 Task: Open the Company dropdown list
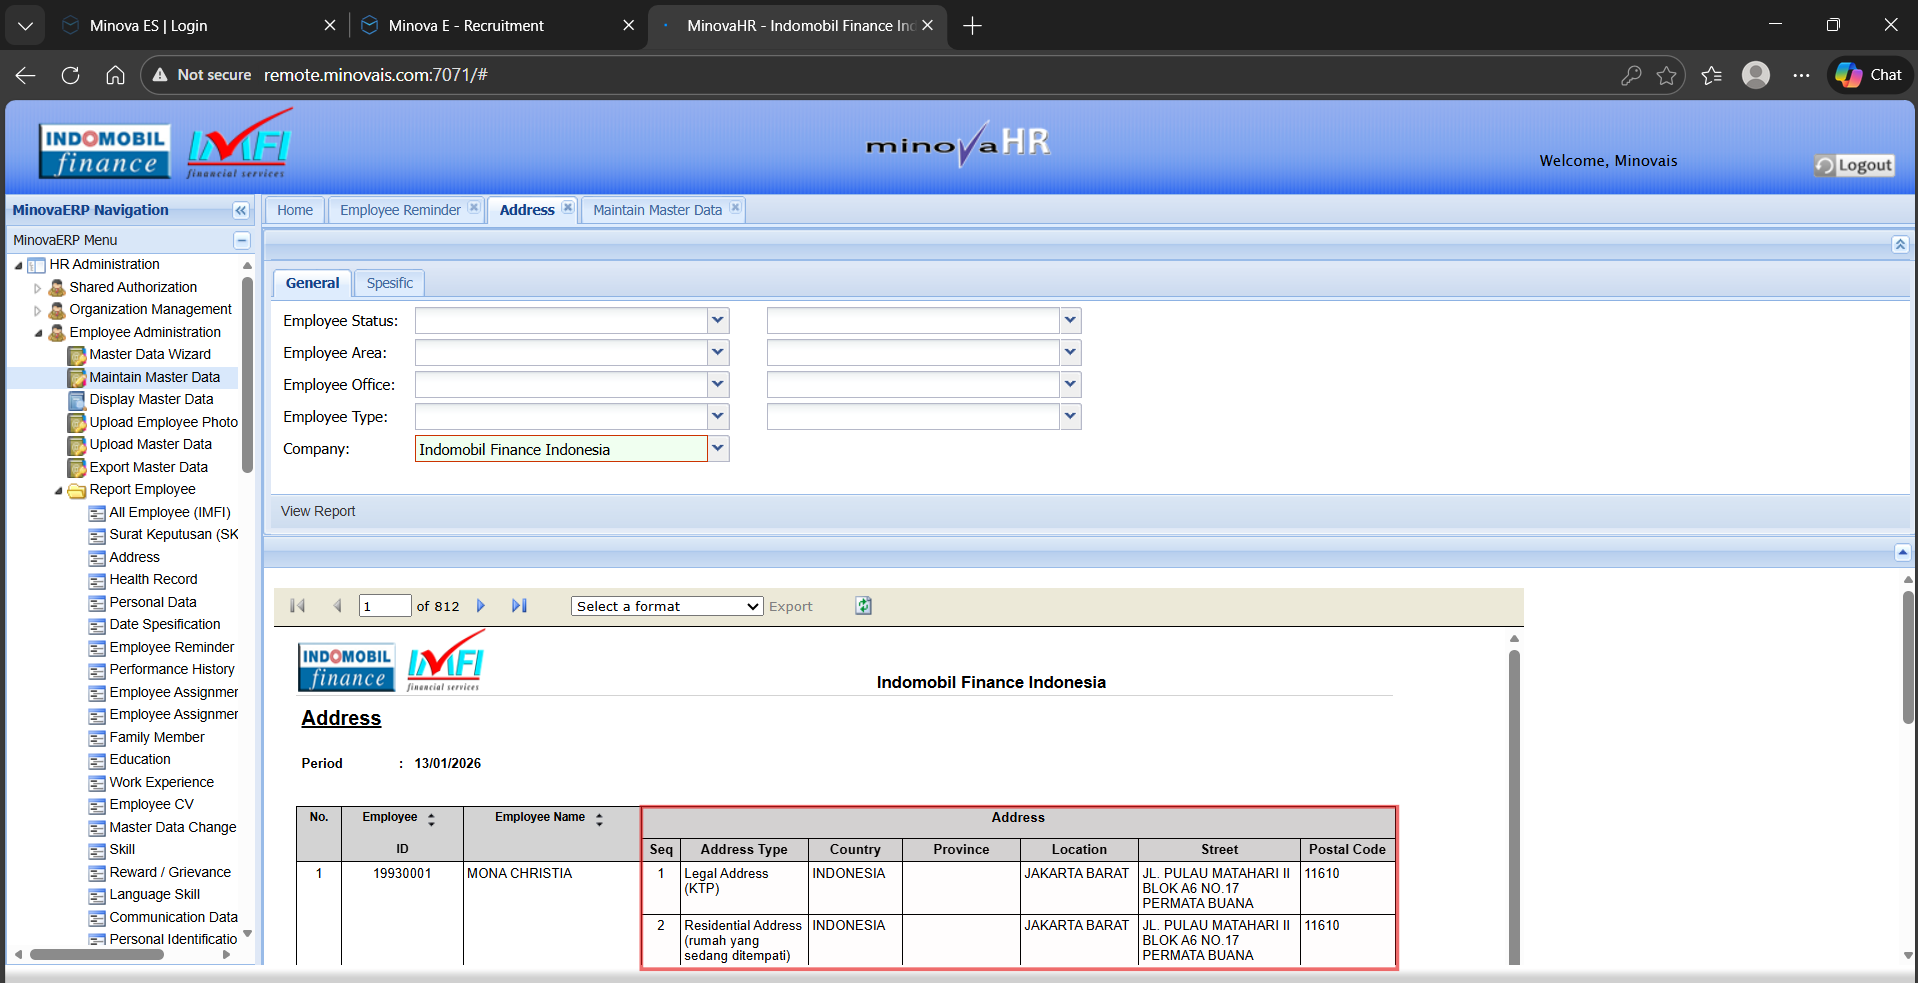point(717,449)
